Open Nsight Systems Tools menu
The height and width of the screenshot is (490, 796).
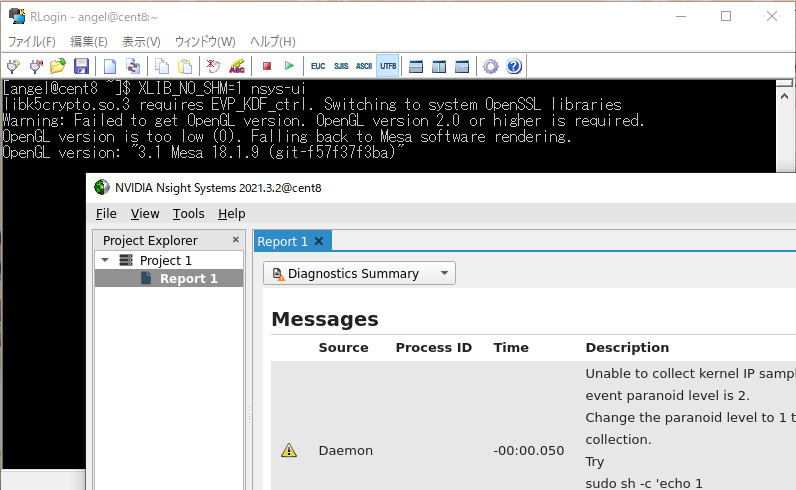[188, 214]
